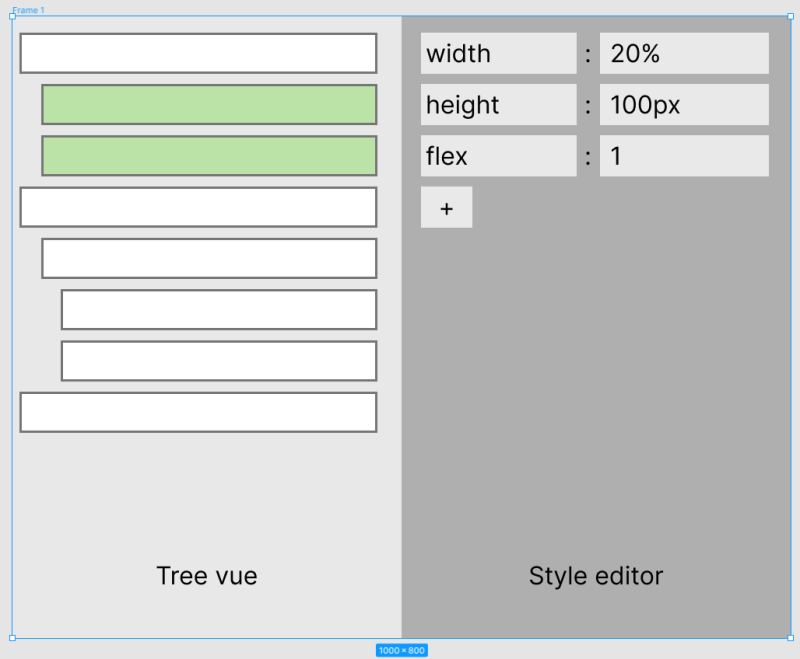Edit the flex value of 1
The image size is (800, 659).
click(684, 156)
